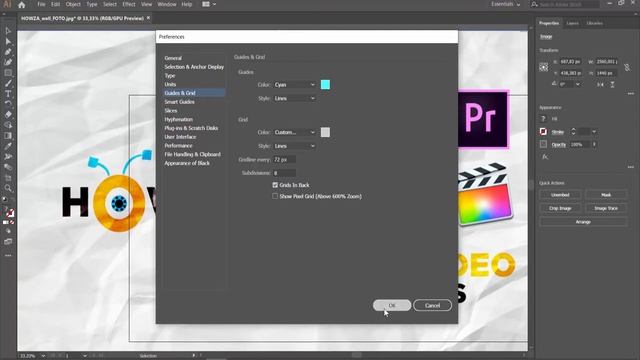The width and height of the screenshot is (640, 360).
Task: Open the Arrange Documents dropdown in menu bar
Action: tap(209, 4)
